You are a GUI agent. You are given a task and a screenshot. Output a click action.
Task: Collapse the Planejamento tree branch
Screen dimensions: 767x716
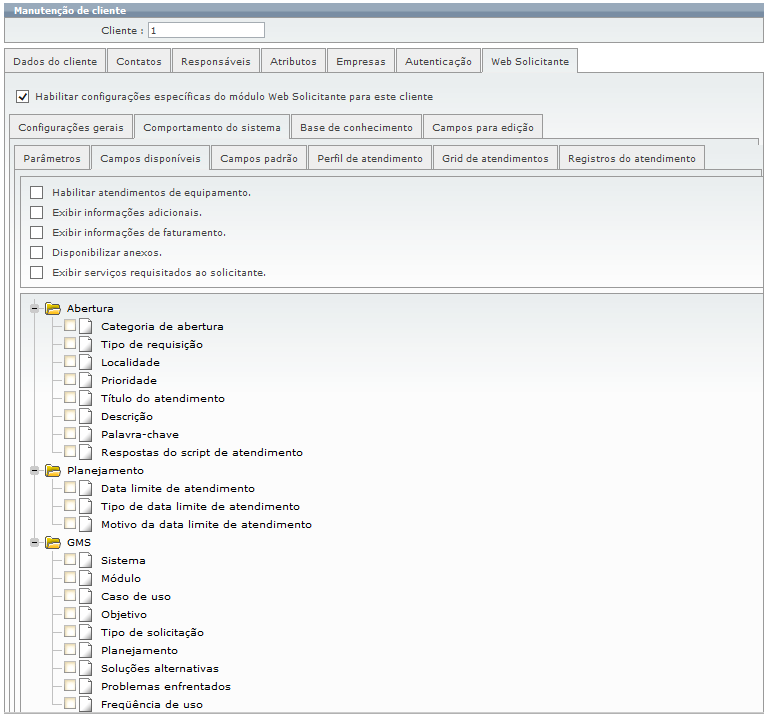coord(35,470)
